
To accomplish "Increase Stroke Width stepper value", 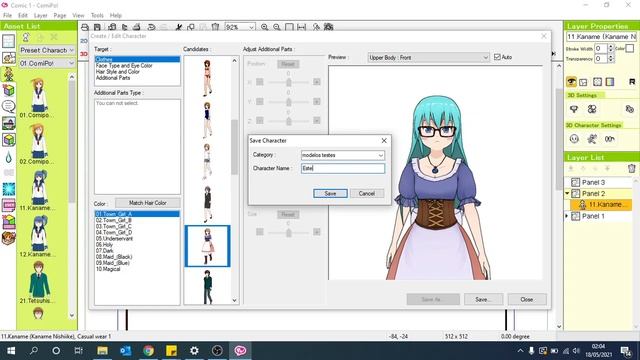I will point(611,46).
